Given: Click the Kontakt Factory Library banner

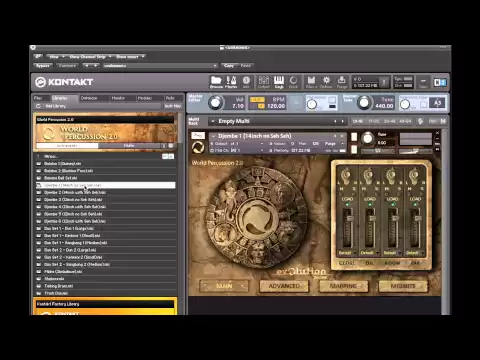Looking at the screenshot, I should 105,307.
